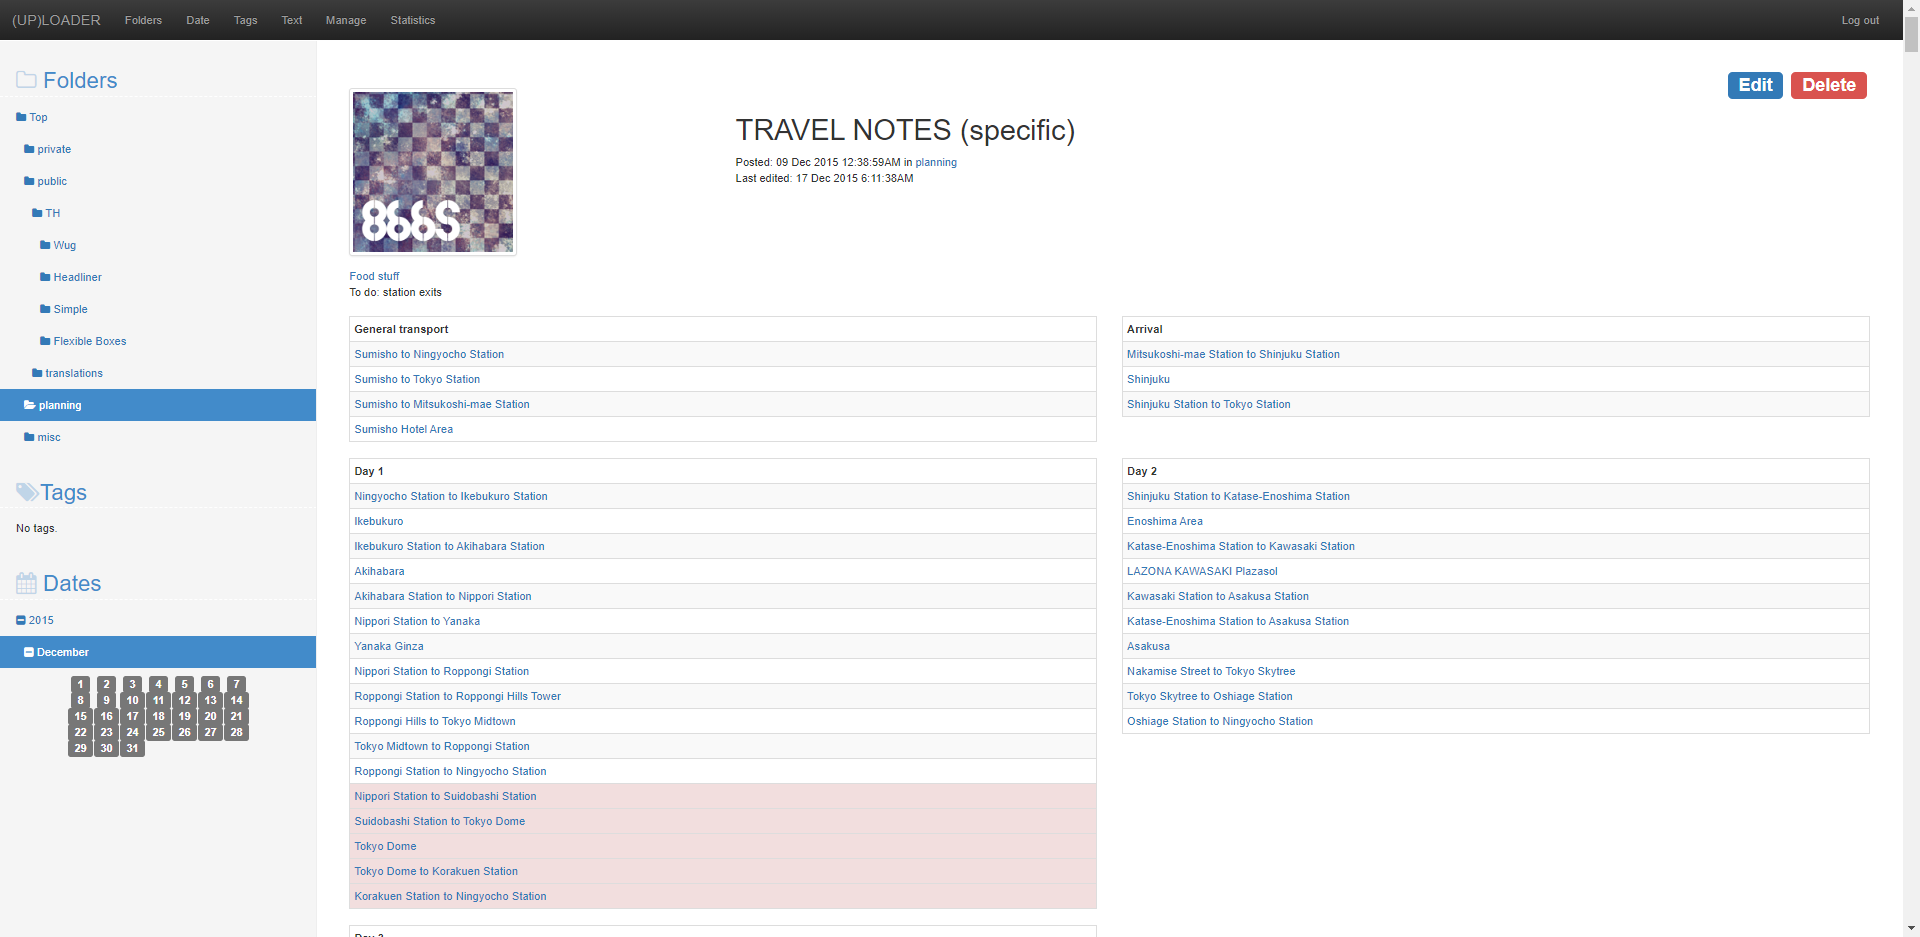1920x937 pixels.
Task: Open Sumisho to Tokyo Station link
Action: 417,380
